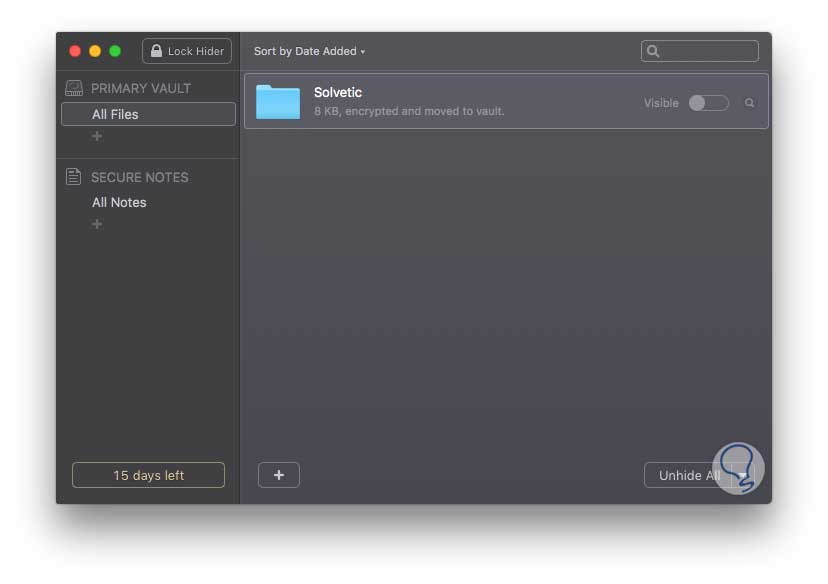The height and width of the screenshot is (584, 828).
Task: Click the magnifier icon in search box
Action: click(x=653, y=51)
